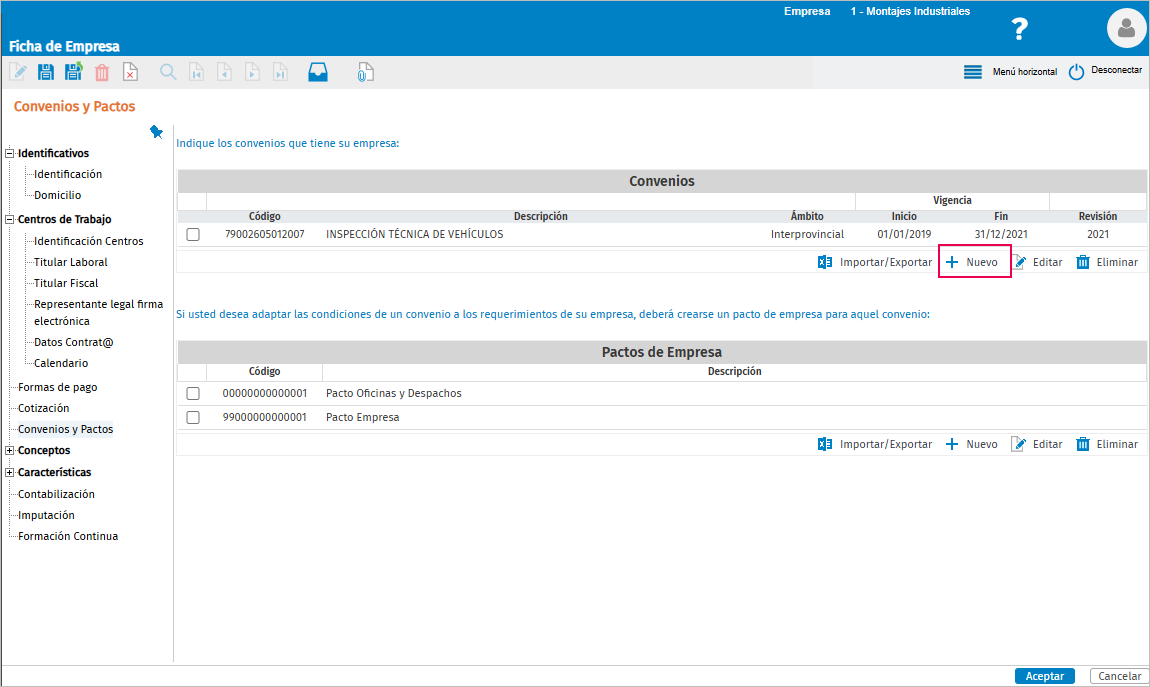Expand the Características tree node

[10, 472]
